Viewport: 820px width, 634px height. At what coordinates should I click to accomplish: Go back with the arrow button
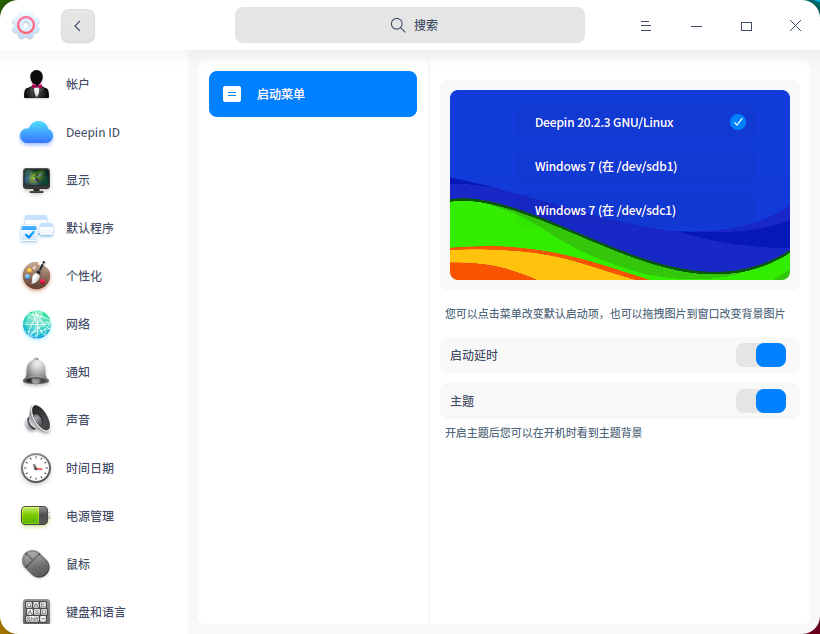point(78,26)
